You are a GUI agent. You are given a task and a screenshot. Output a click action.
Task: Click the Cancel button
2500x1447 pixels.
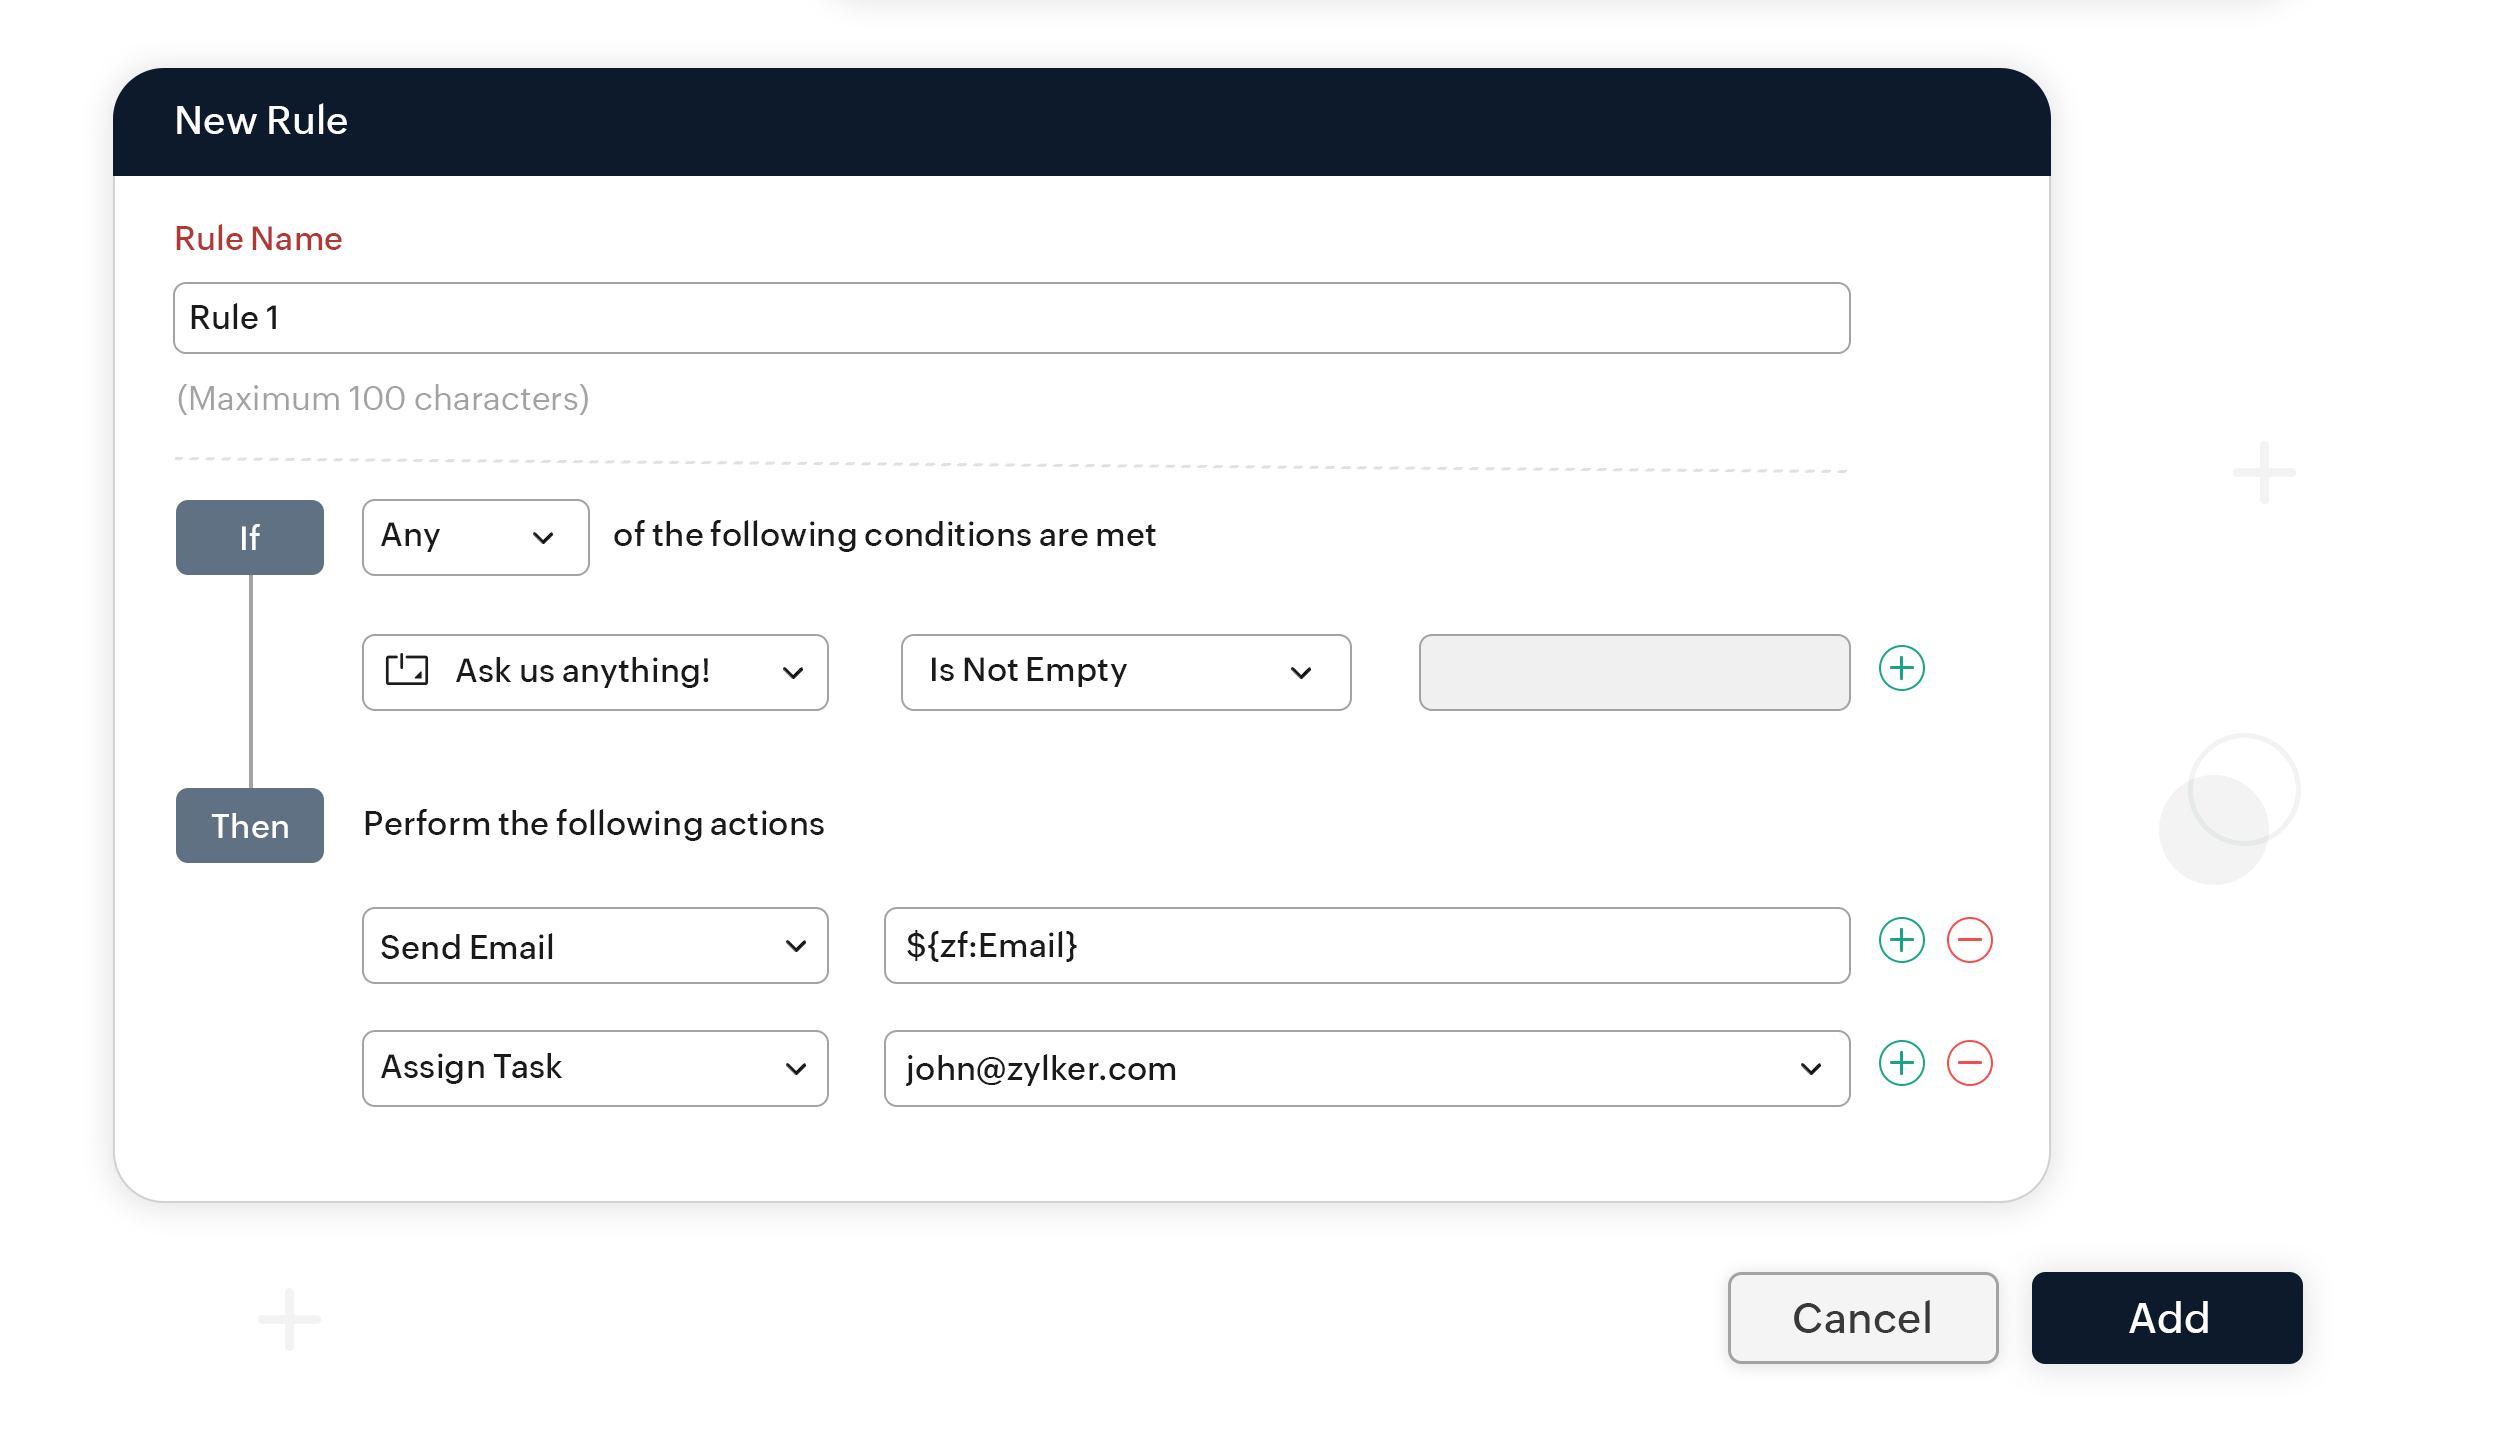1862,1318
